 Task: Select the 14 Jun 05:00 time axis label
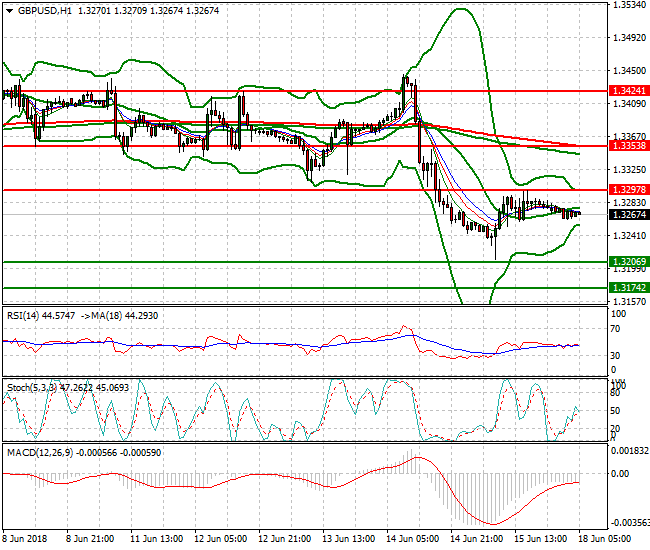(x=412, y=539)
